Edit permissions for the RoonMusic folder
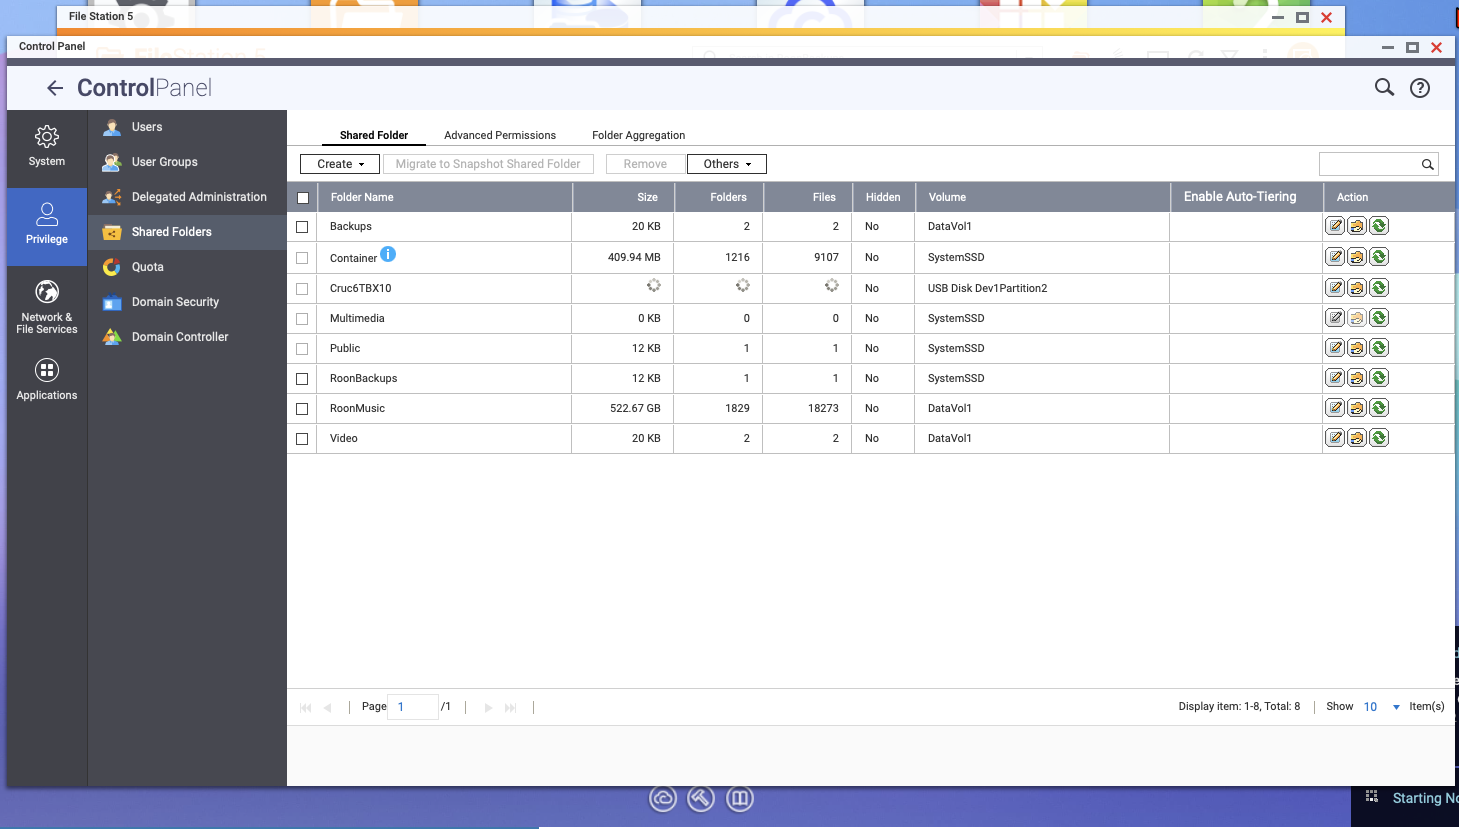 [x=1357, y=408]
